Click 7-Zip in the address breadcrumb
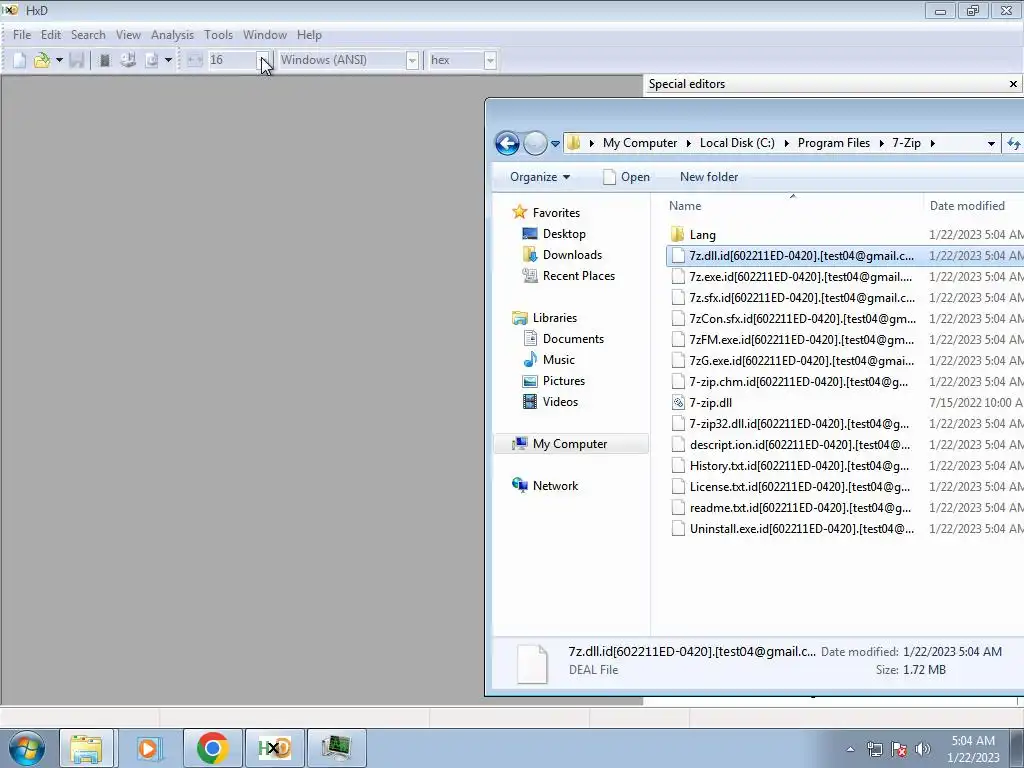Image resolution: width=1024 pixels, height=768 pixels. point(906,143)
